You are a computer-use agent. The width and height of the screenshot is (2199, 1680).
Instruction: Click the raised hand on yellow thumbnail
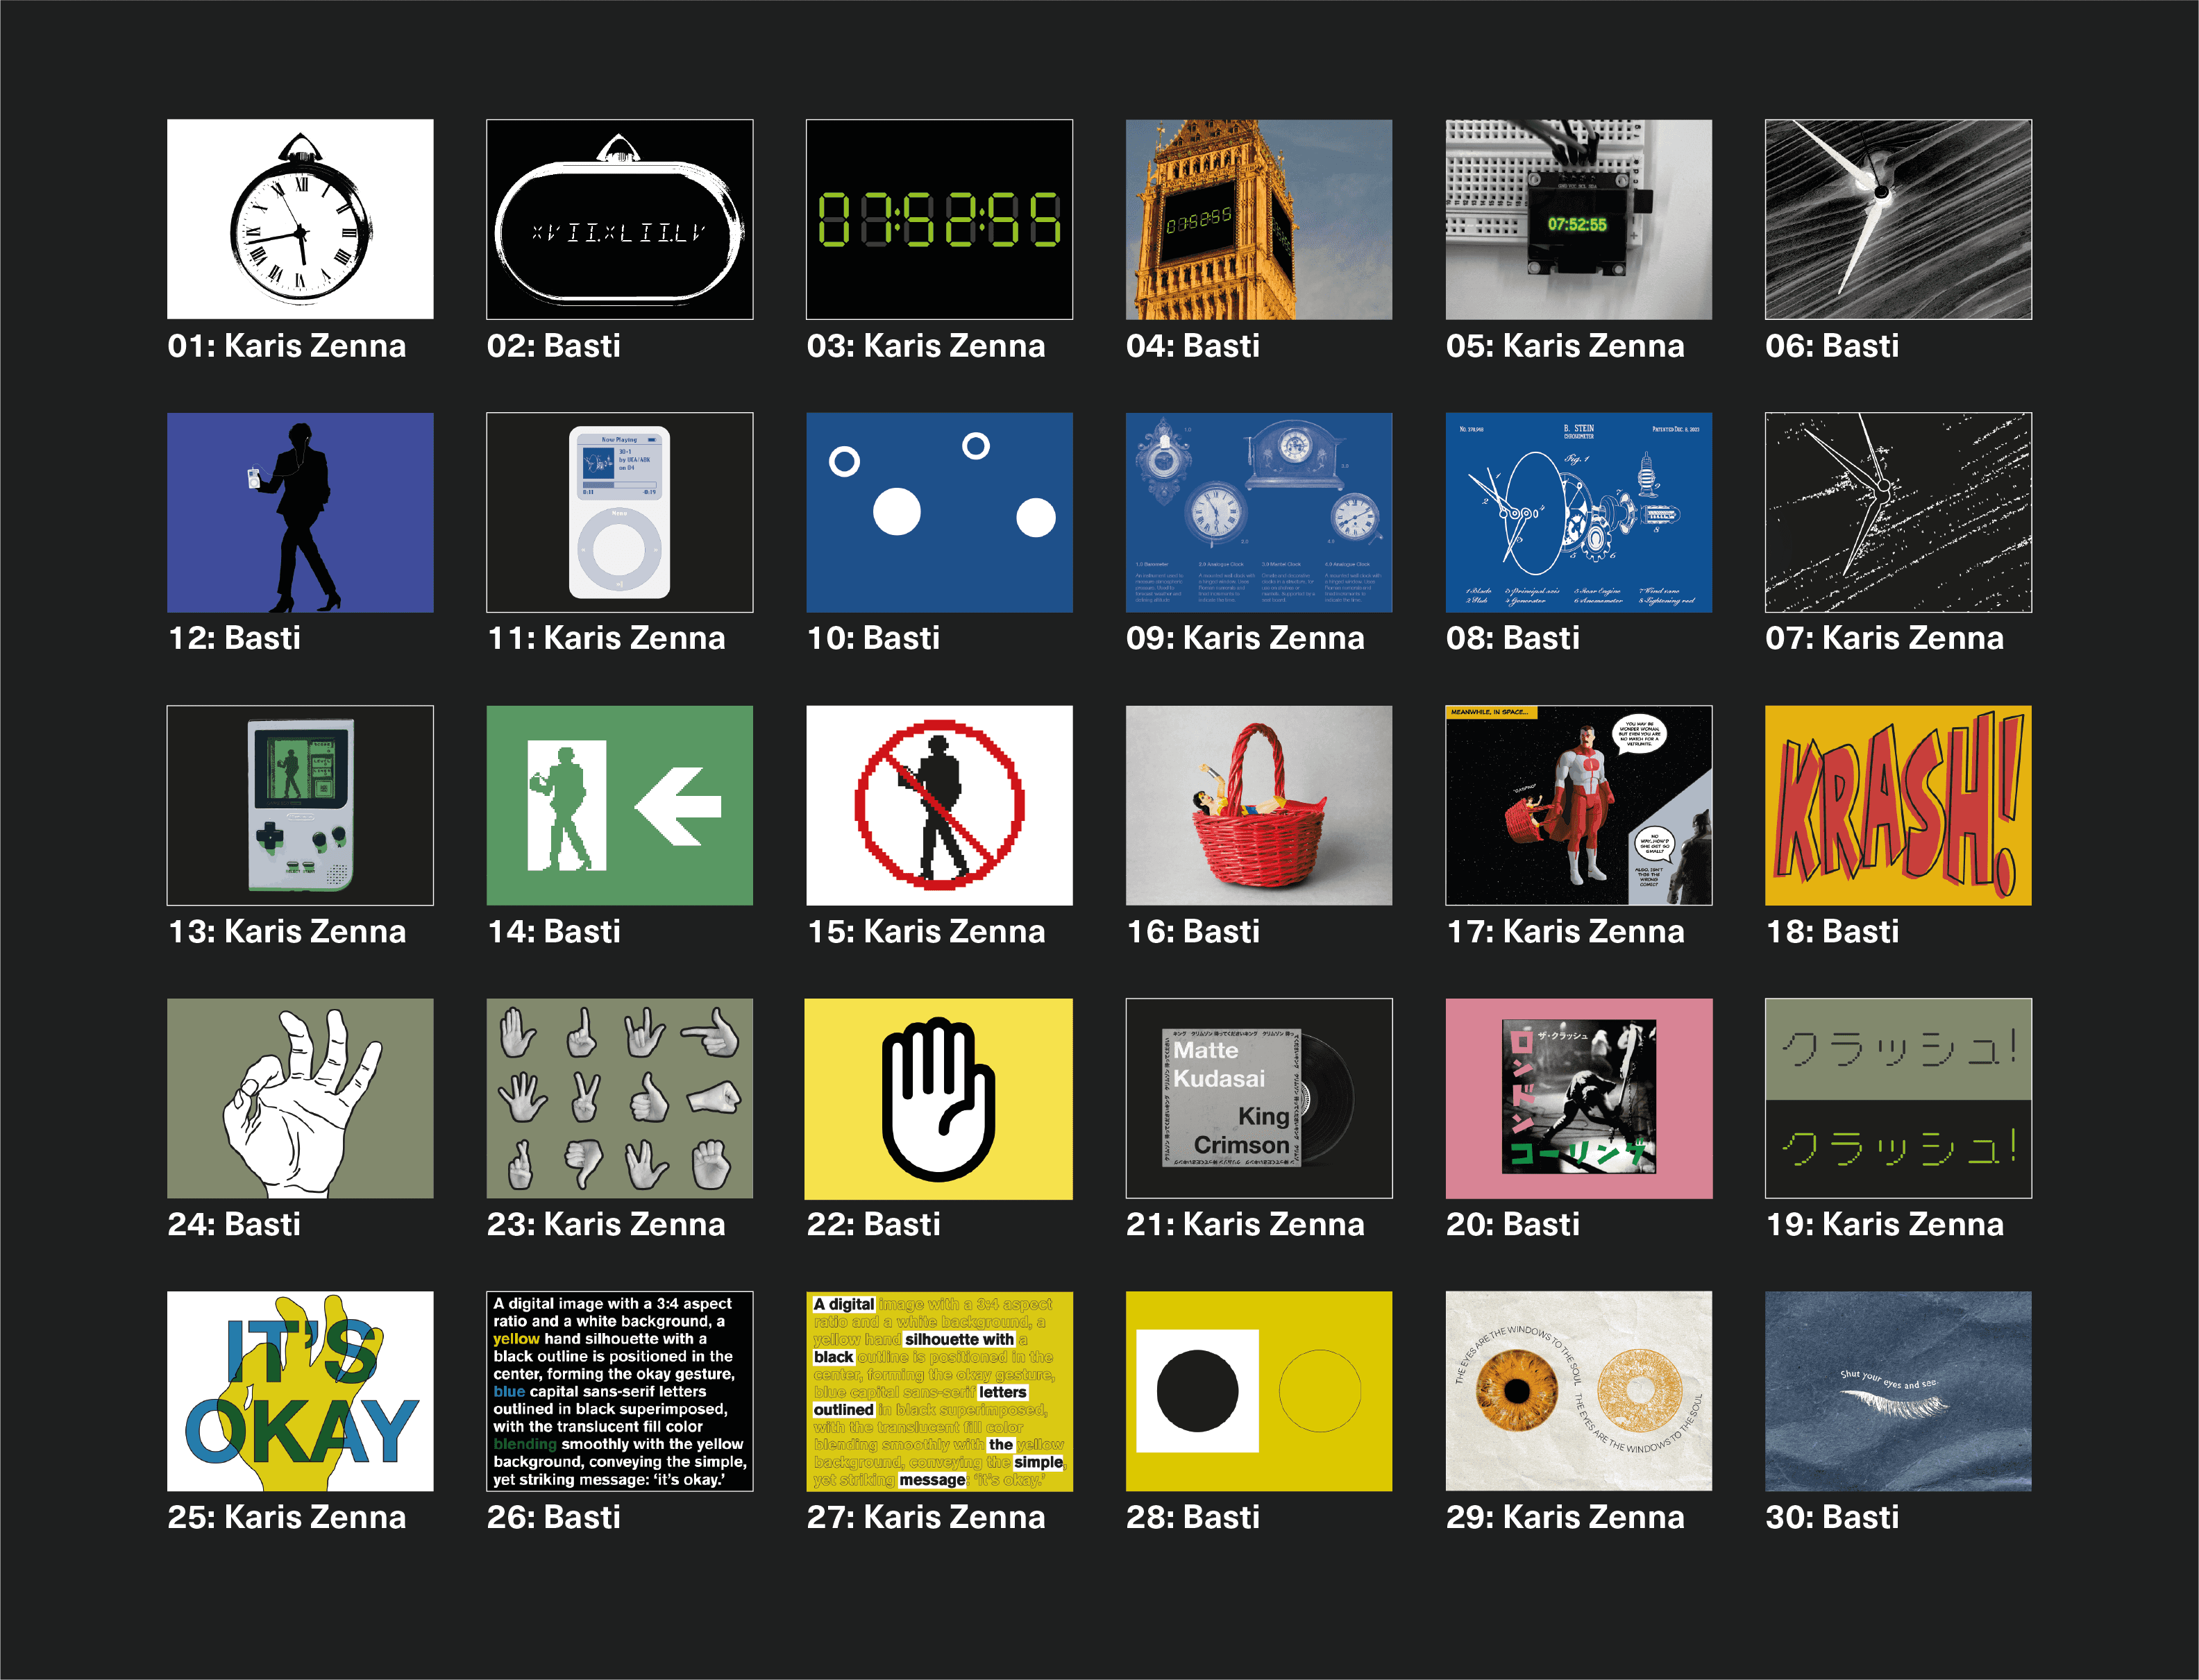pyautogui.click(x=939, y=1098)
